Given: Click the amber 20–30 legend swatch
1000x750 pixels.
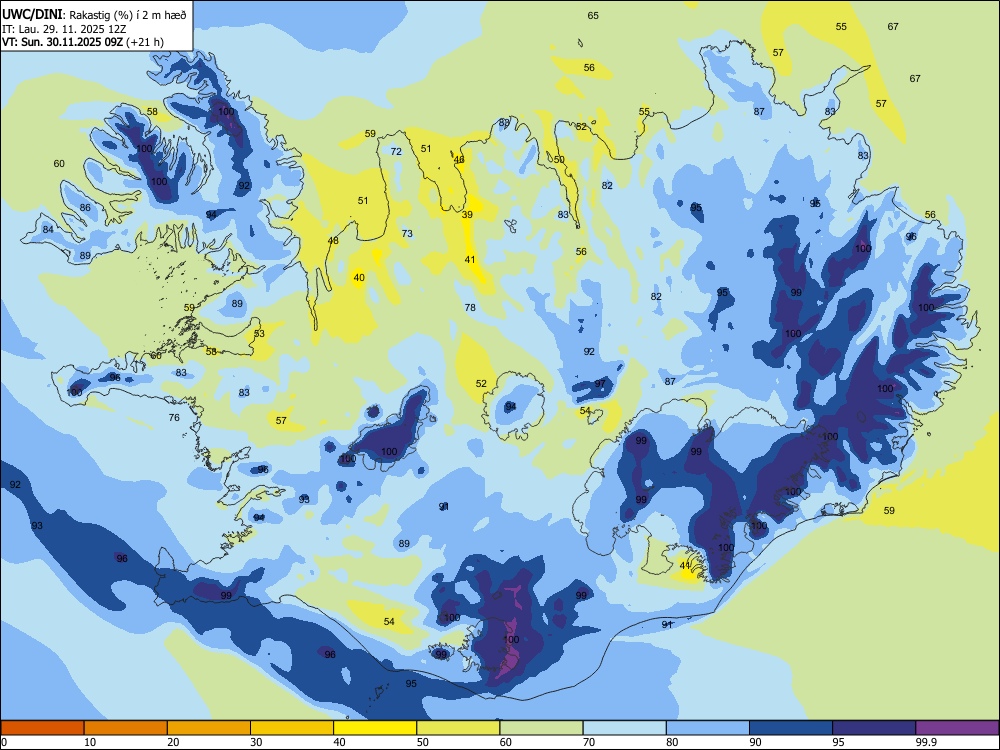Looking at the screenshot, I should [209, 728].
